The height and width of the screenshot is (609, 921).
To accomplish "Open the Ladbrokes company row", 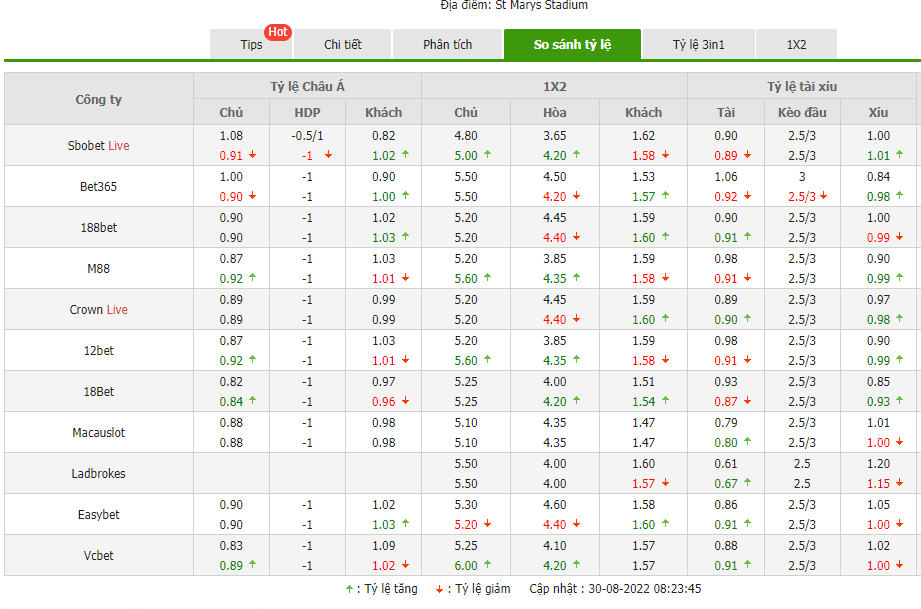I will click(x=99, y=473).
